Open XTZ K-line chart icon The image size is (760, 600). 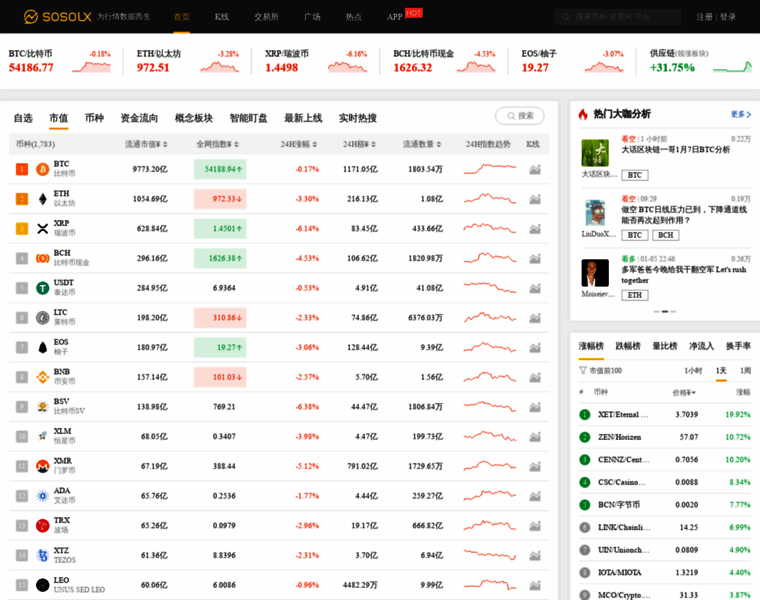(x=535, y=555)
